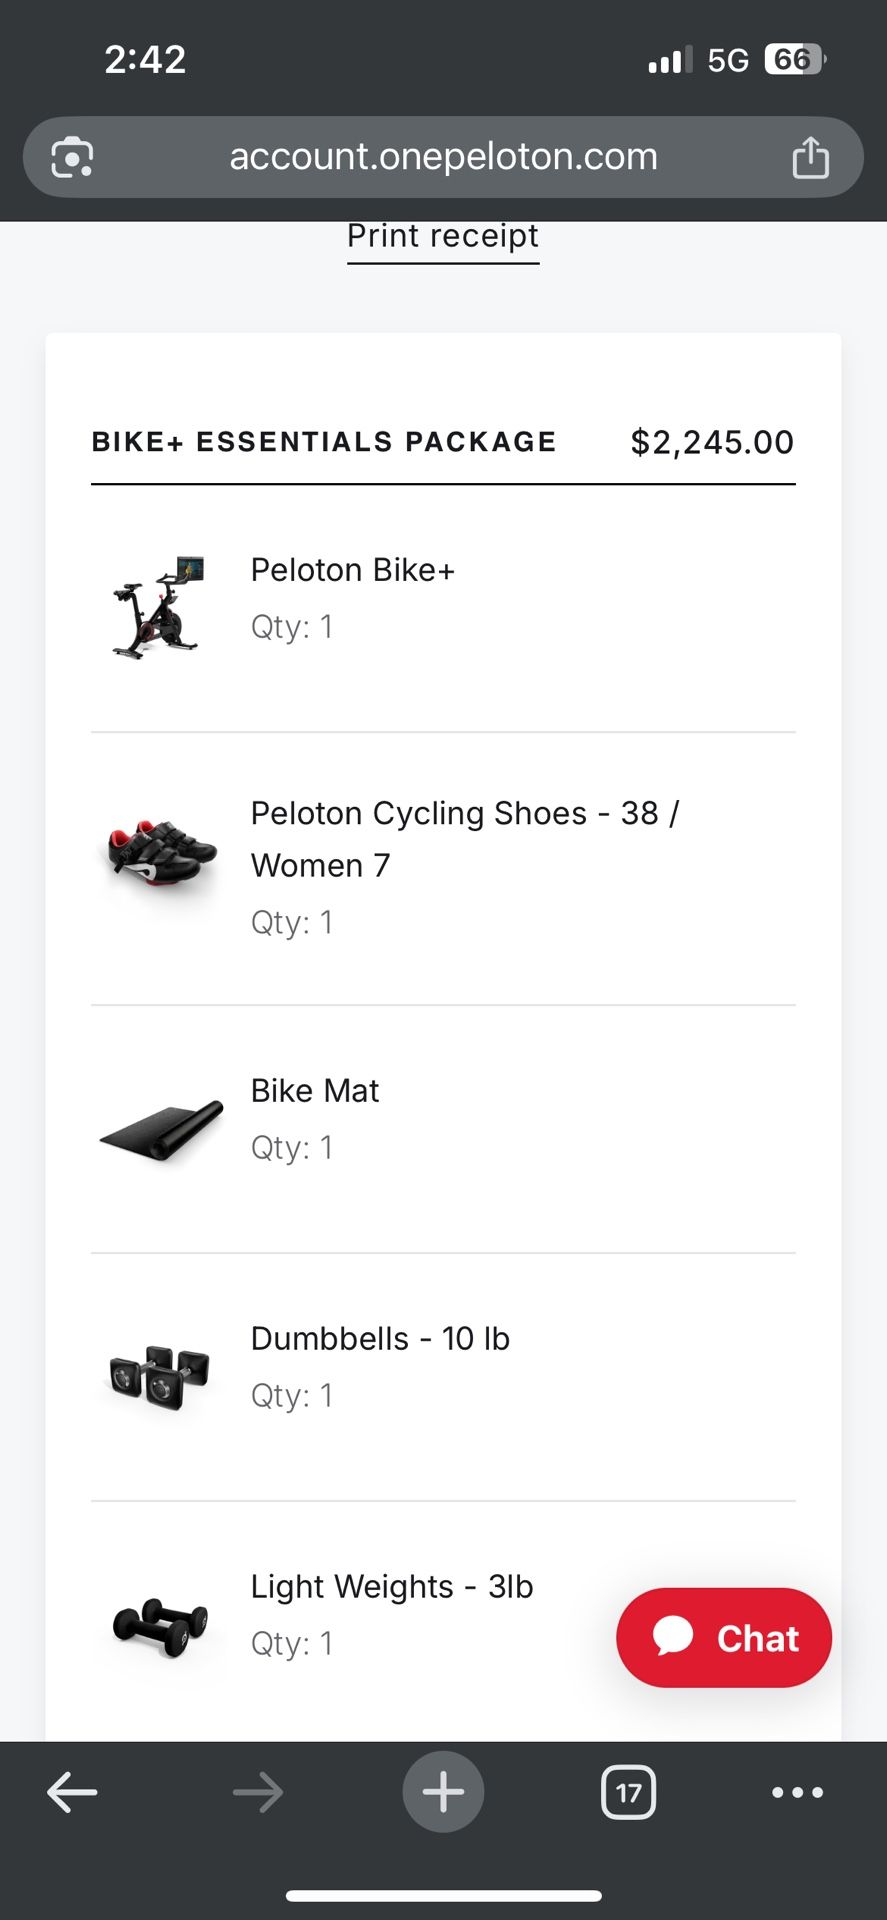The height and width of the screenshot is (1920, 887).
Task: Select the Peloton Cycling Shoes item name
Action: pyautogui.click(x=464, y=839)
